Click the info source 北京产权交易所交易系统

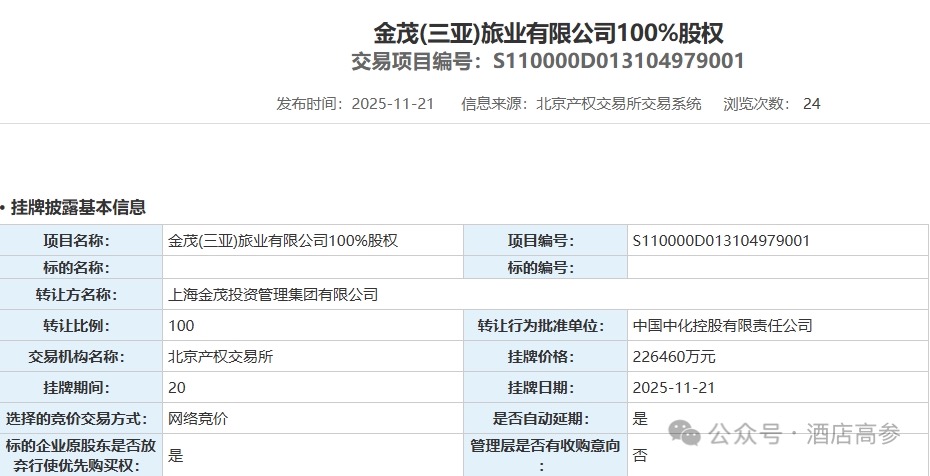click(x=619, y=104)
